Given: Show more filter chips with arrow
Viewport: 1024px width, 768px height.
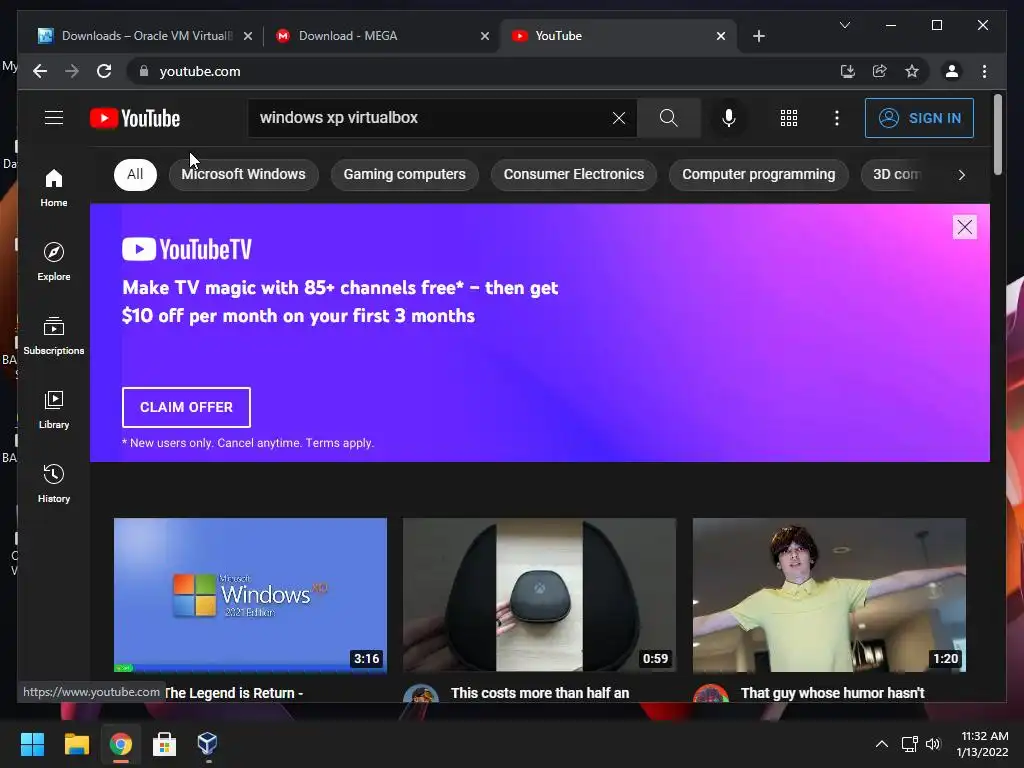Looking at the screenshot, I should click(x=961, y=175).
